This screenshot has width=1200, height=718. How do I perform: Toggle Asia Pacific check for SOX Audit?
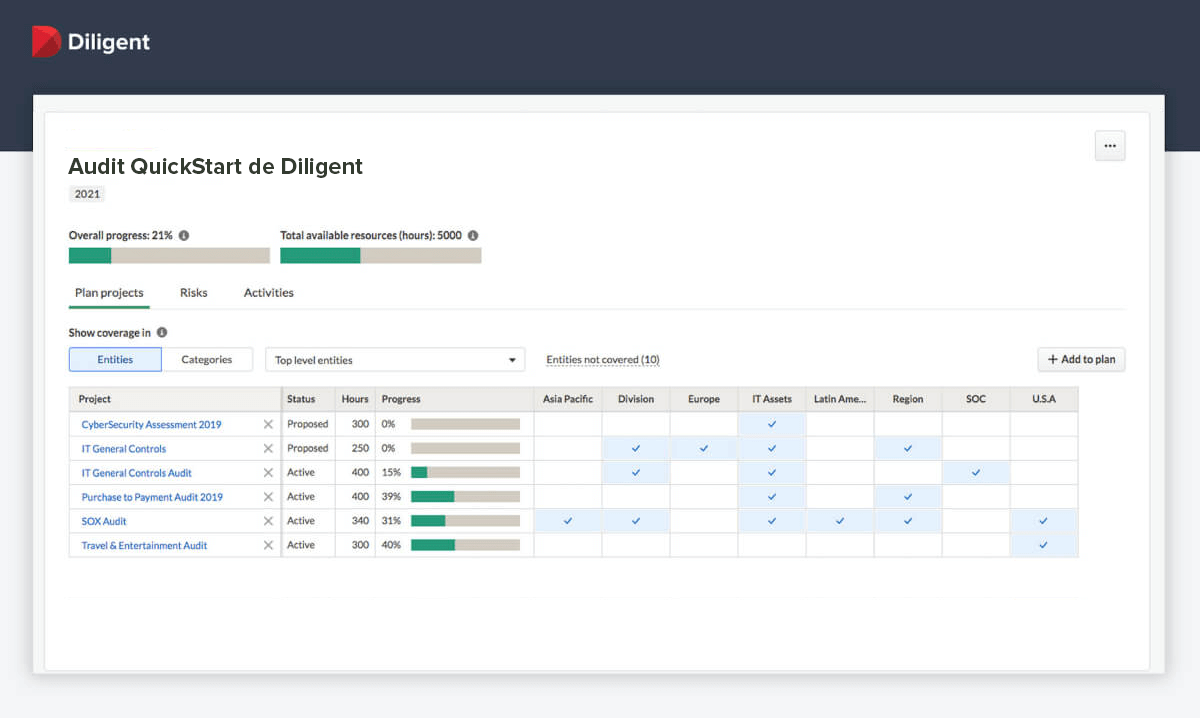pos(568,520)
